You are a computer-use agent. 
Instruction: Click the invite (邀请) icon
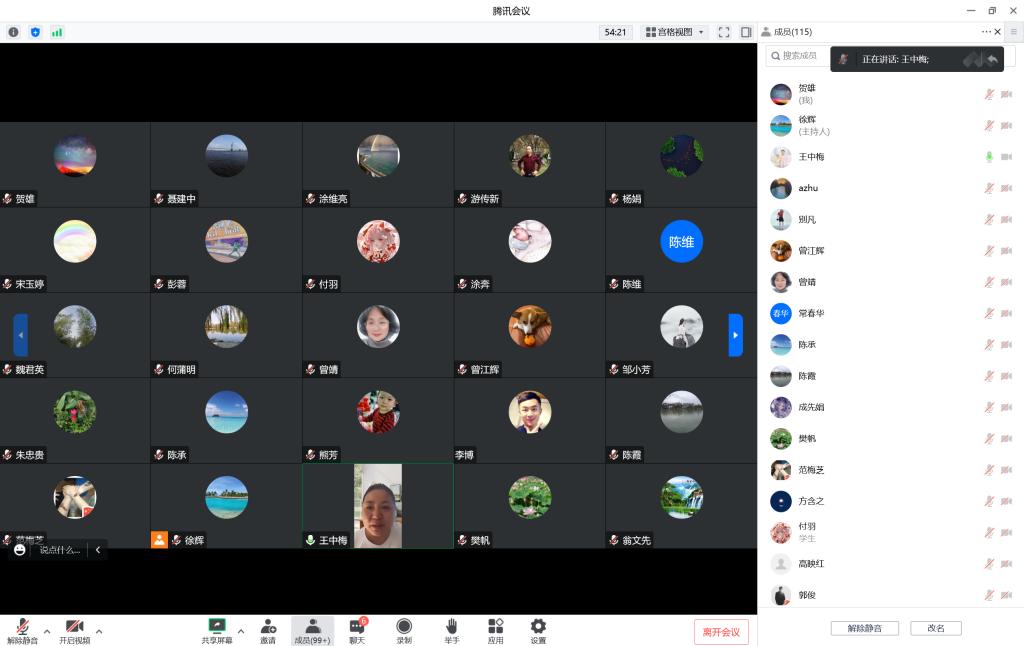268,627
